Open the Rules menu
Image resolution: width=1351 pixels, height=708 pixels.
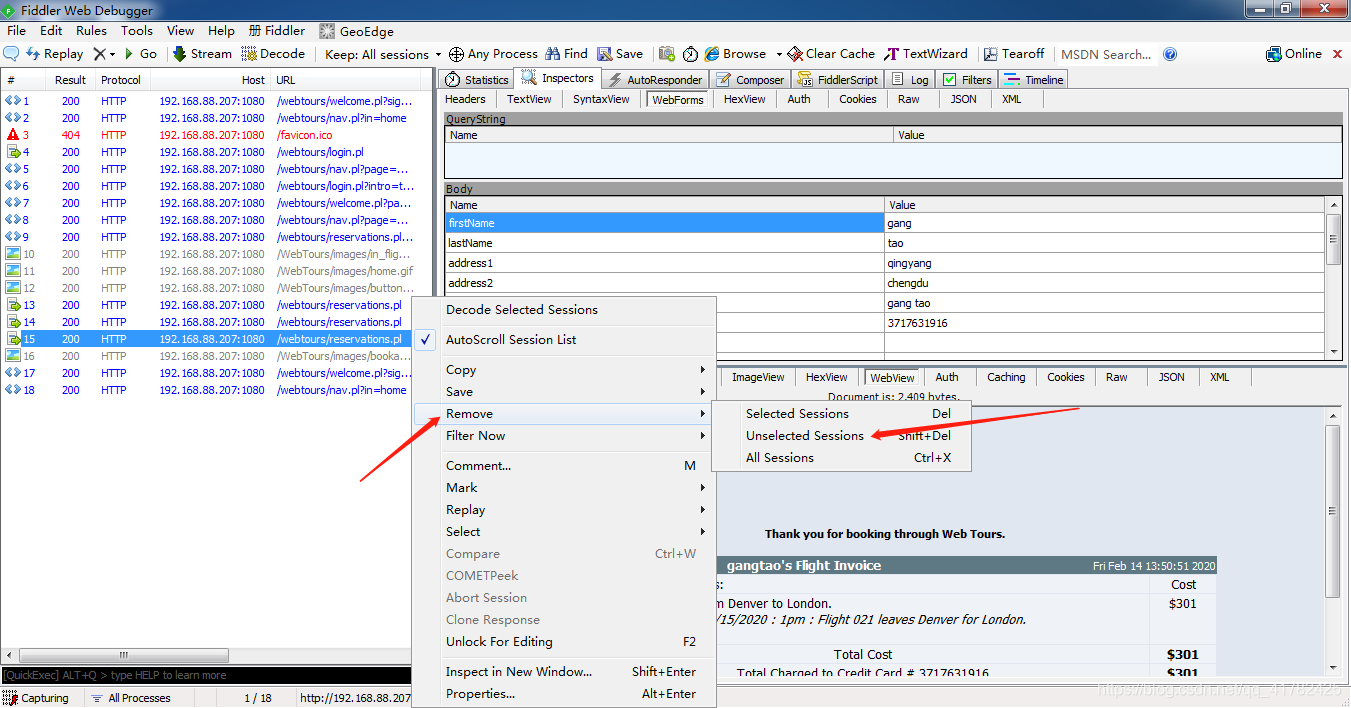pos(91,31)
